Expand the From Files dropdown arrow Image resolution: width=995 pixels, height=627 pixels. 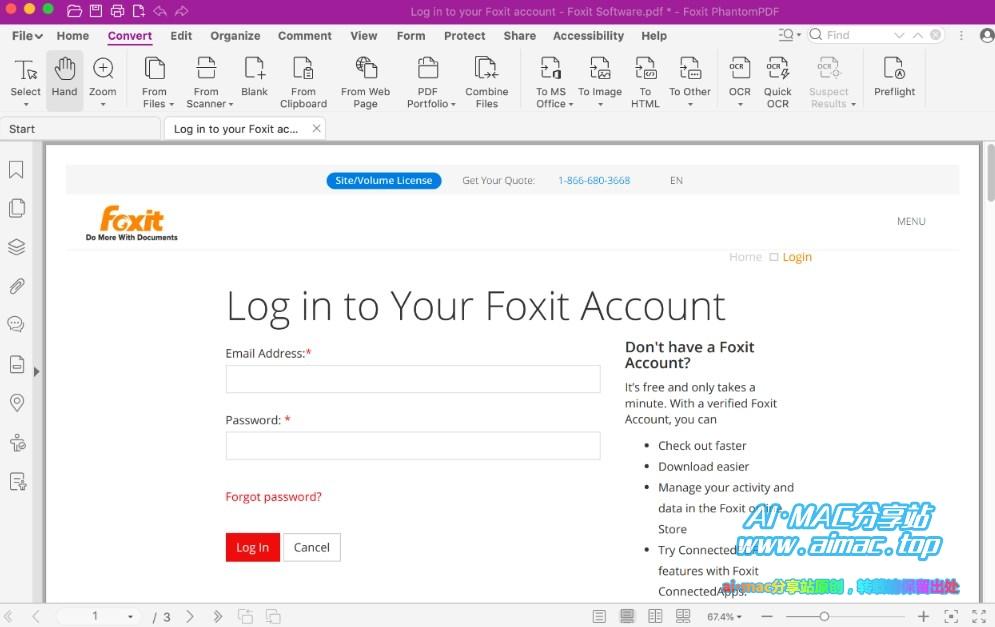click(x=171, y=104)
